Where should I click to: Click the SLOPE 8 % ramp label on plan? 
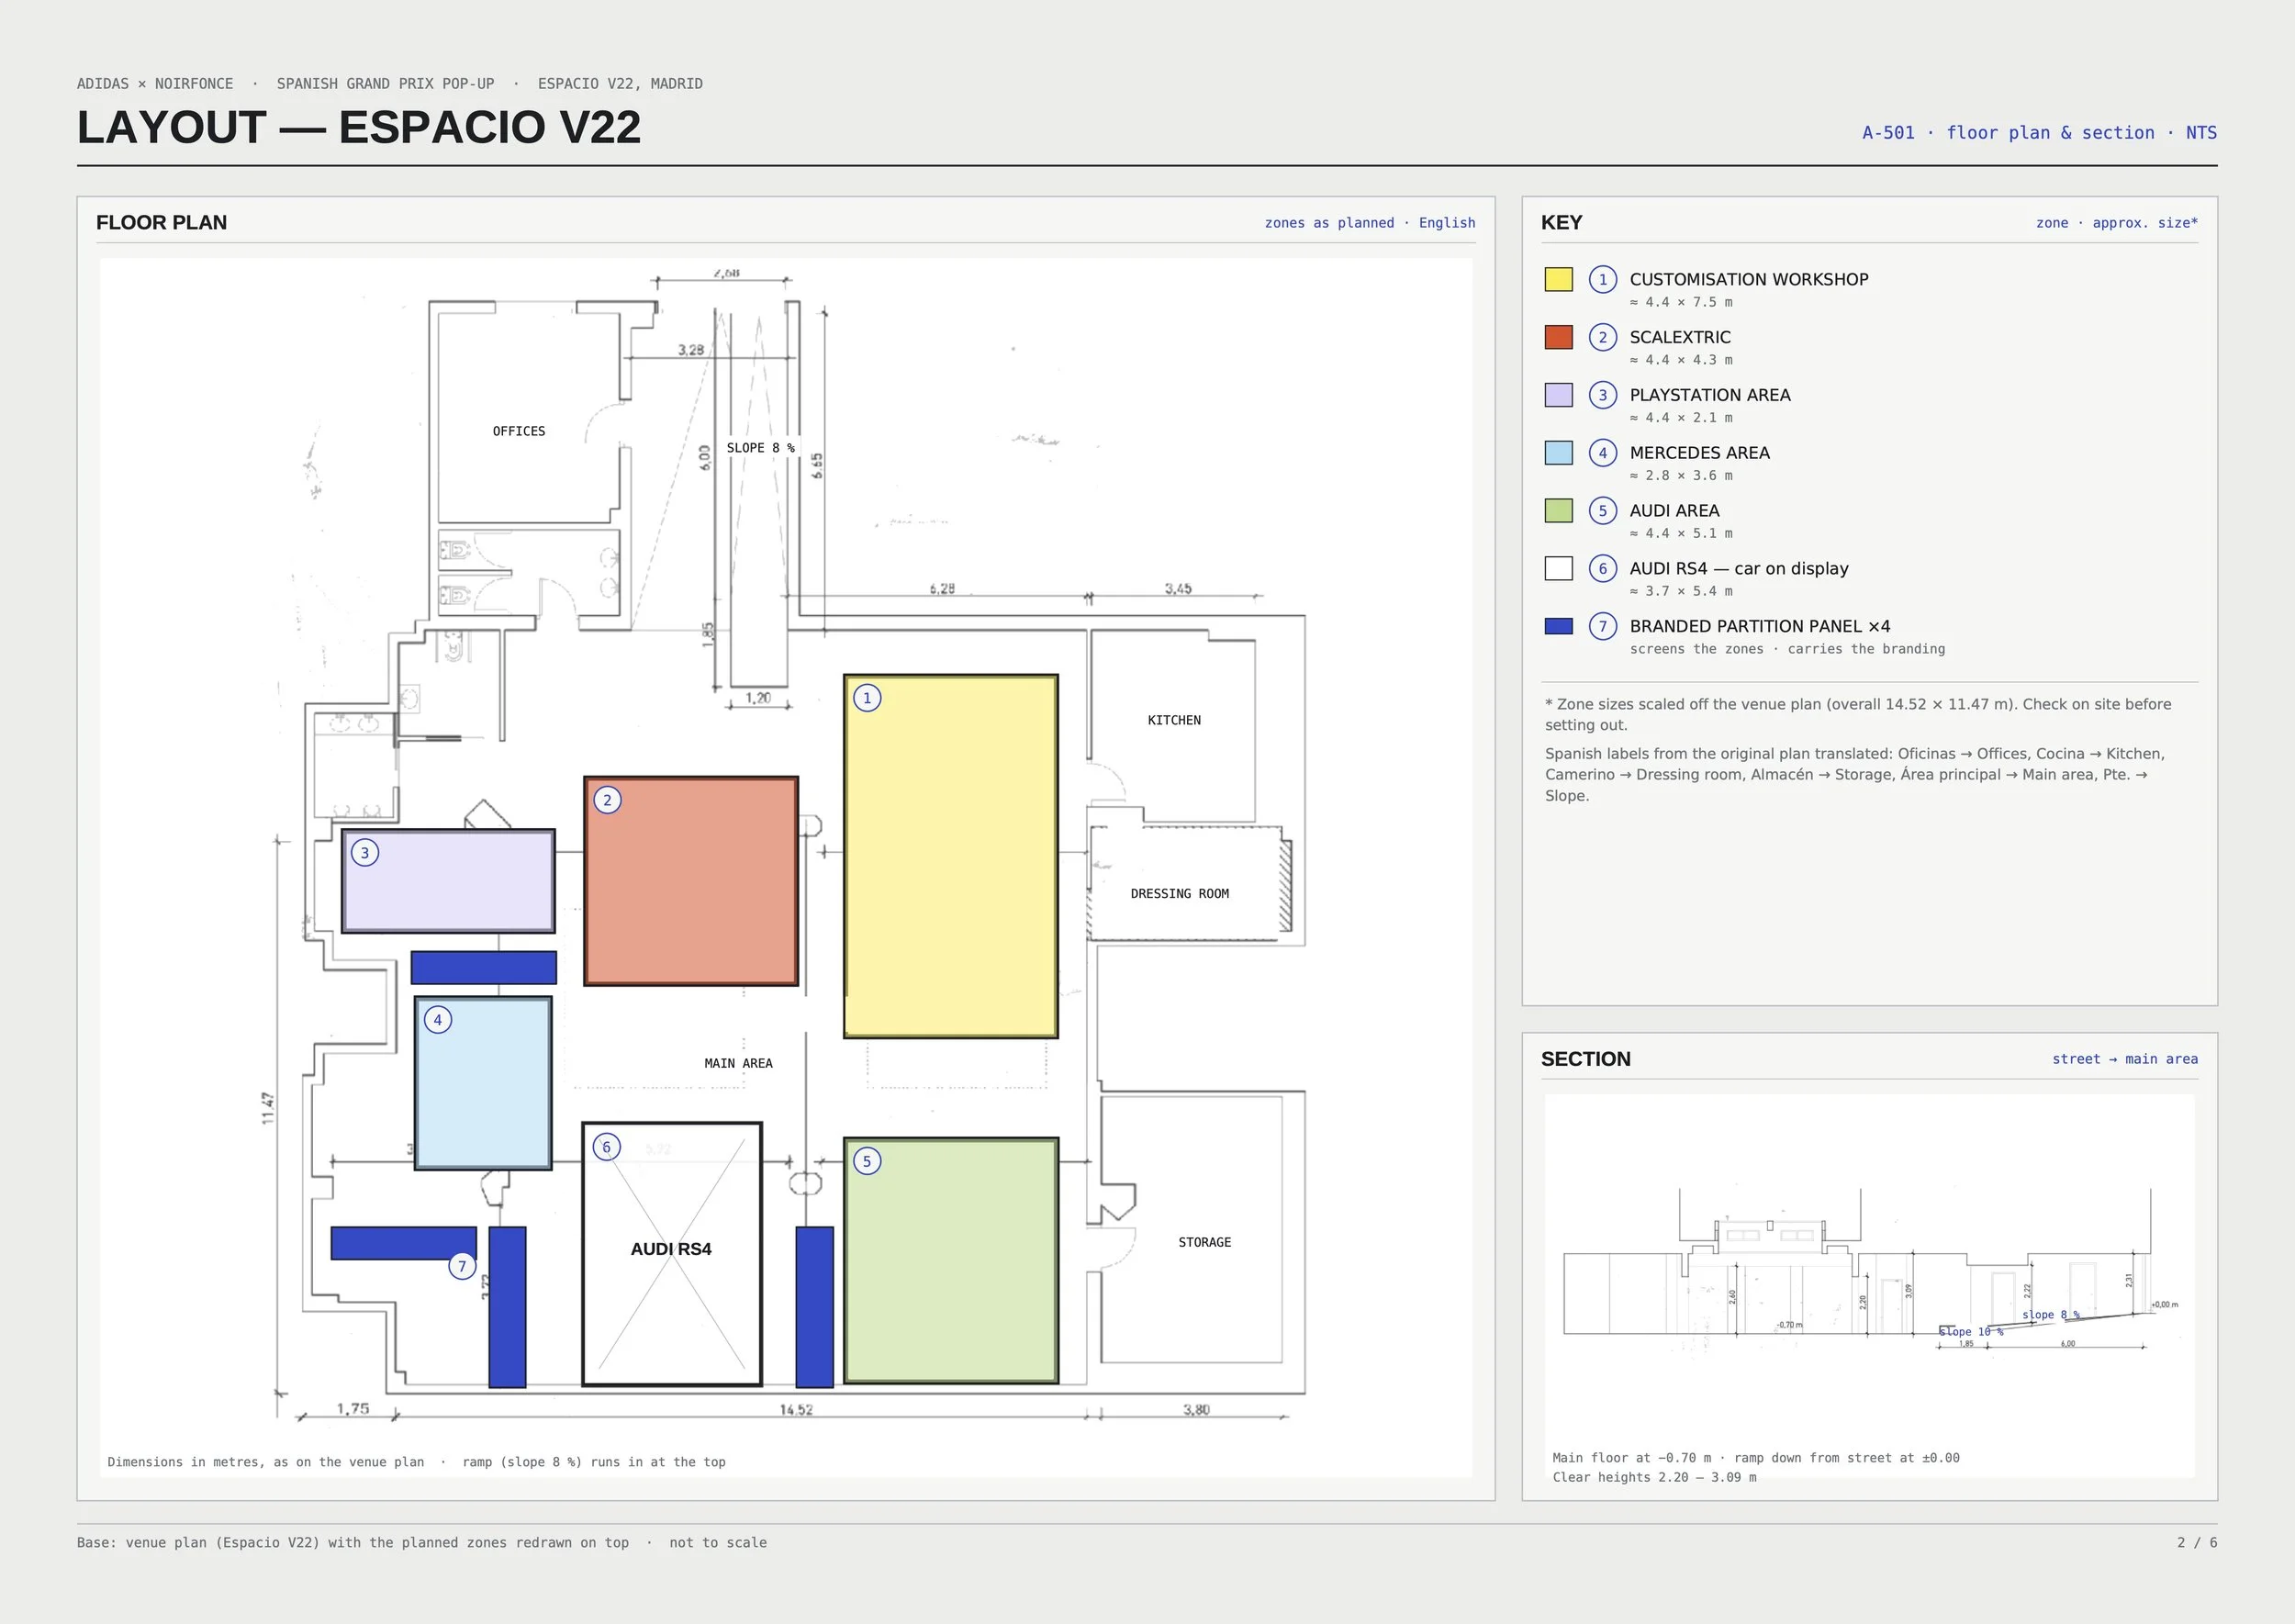pyautogui.click(x=761, y=448)
